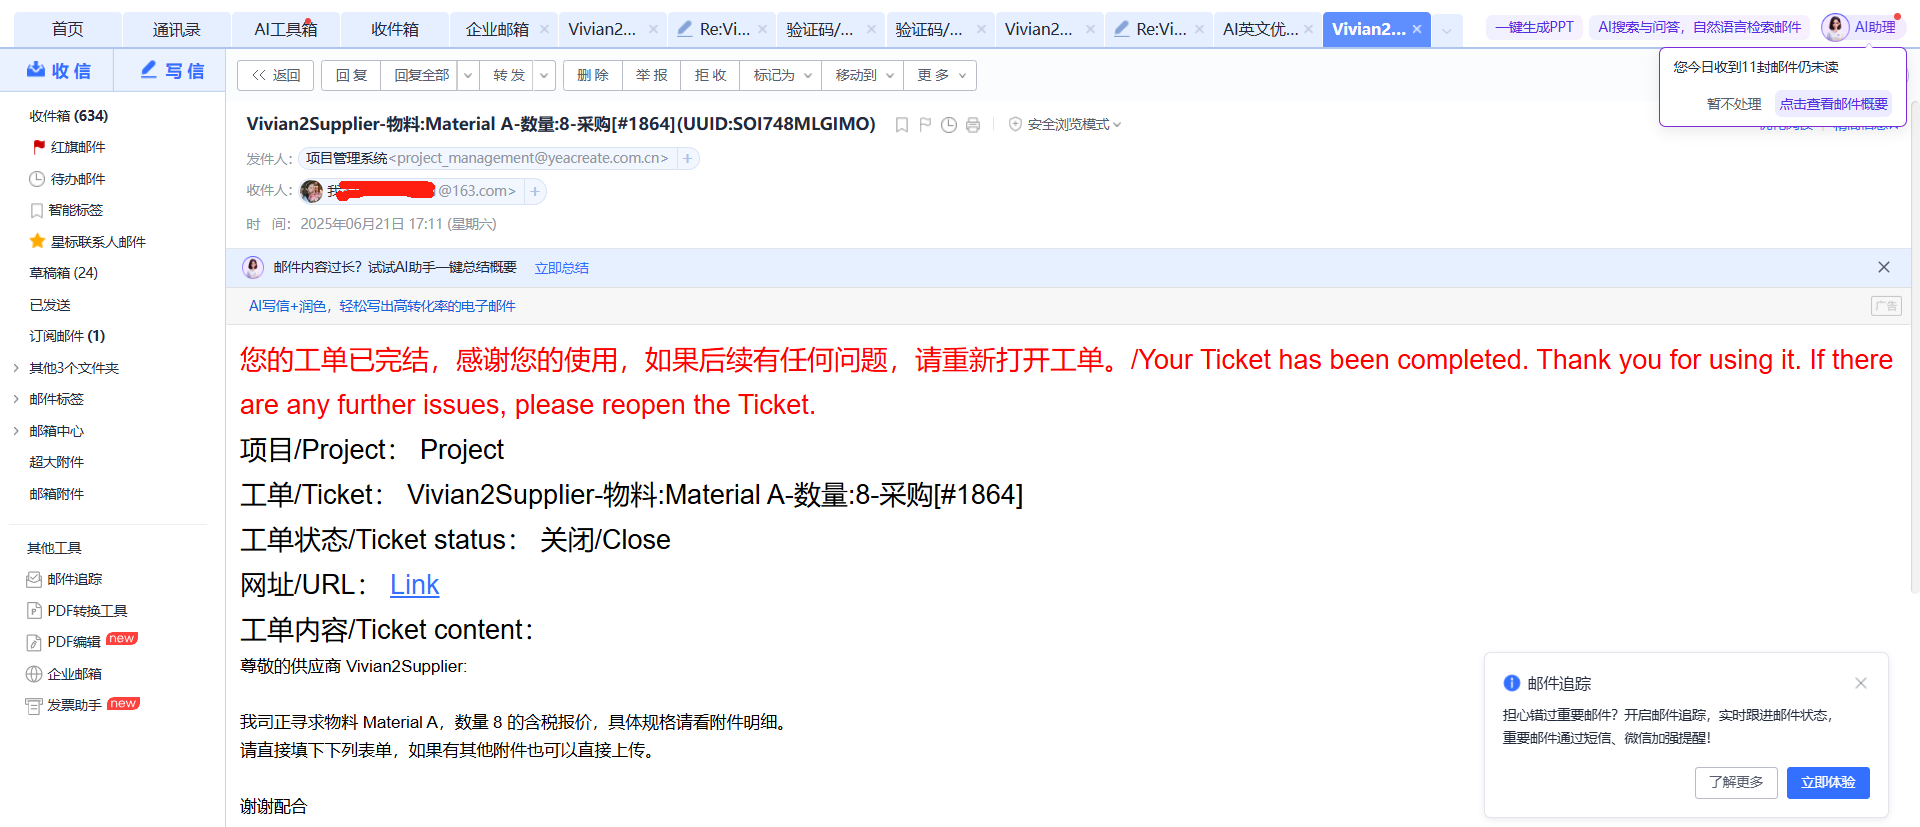Open the AI助理 assistant avatar
Viewport: 1920px width, 827px height.
point(1835,27)
